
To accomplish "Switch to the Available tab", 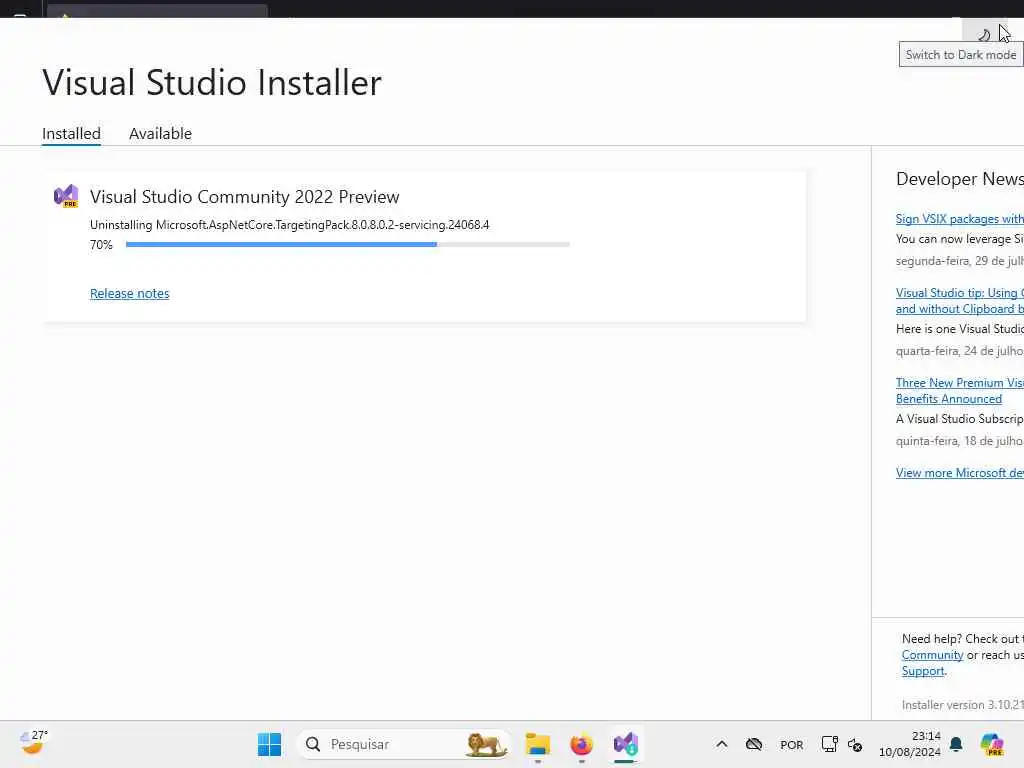I will point(160,133).
